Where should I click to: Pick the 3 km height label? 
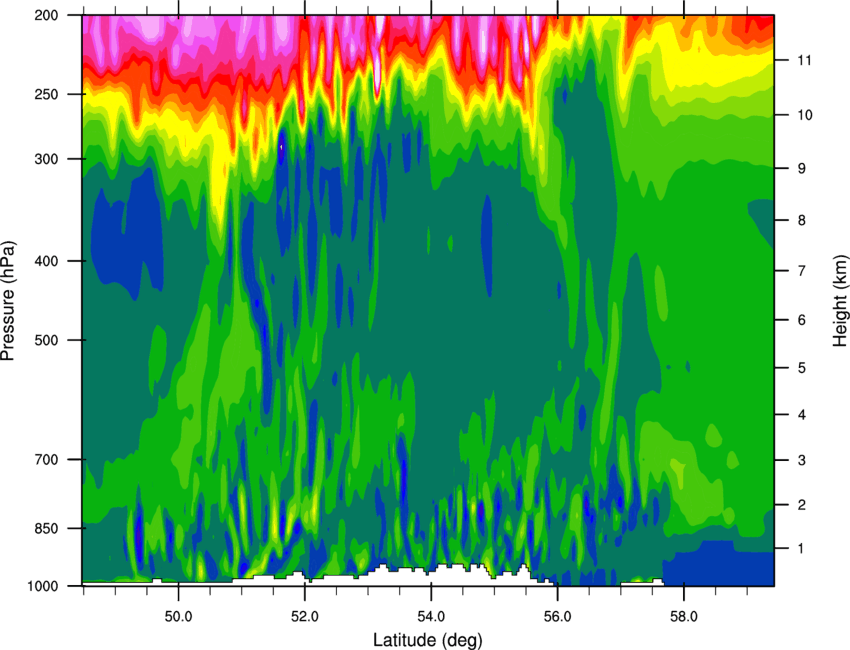(x=802, y=460)
